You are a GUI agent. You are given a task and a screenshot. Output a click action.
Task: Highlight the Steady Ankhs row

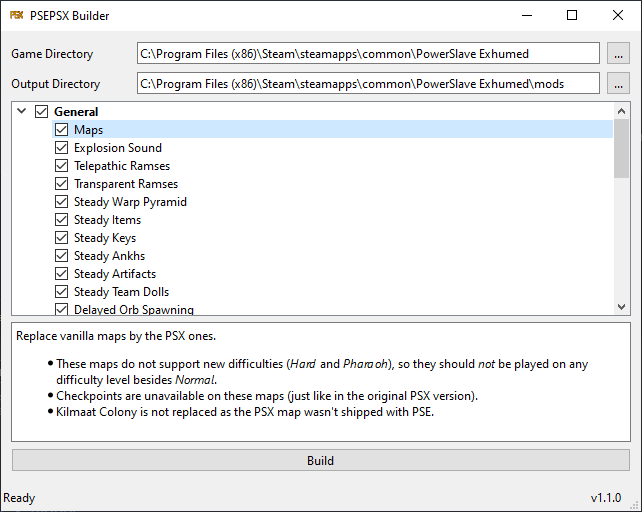[109, 256]
